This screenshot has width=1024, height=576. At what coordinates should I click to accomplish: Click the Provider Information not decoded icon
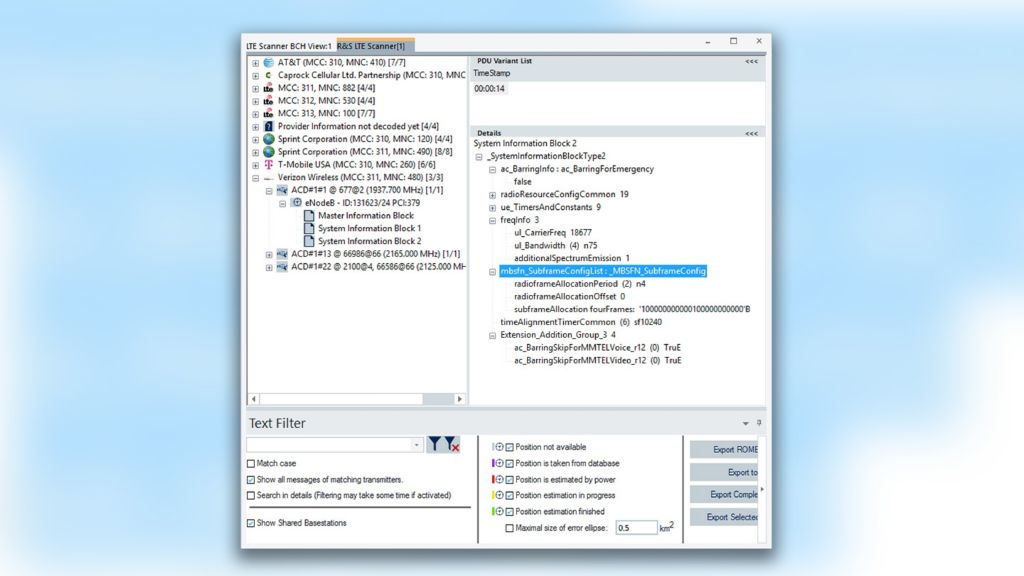point(269,126)
